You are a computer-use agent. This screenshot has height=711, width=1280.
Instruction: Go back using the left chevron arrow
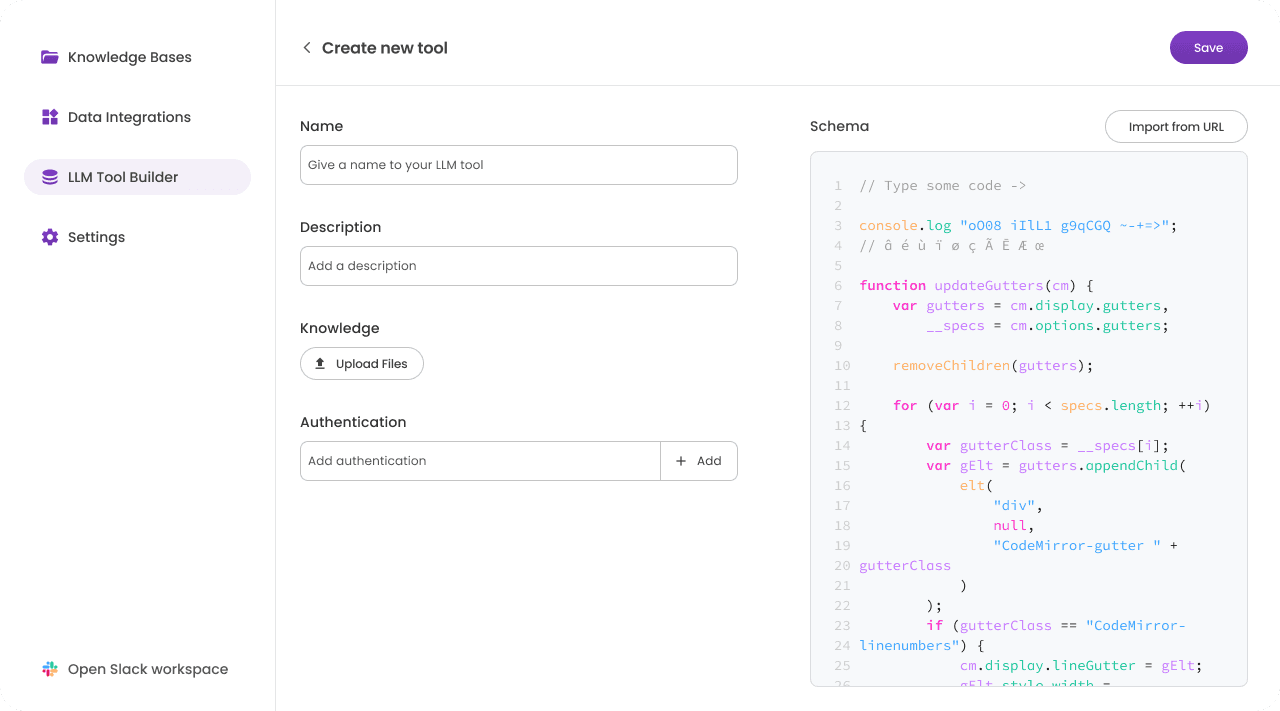point(307,48)
